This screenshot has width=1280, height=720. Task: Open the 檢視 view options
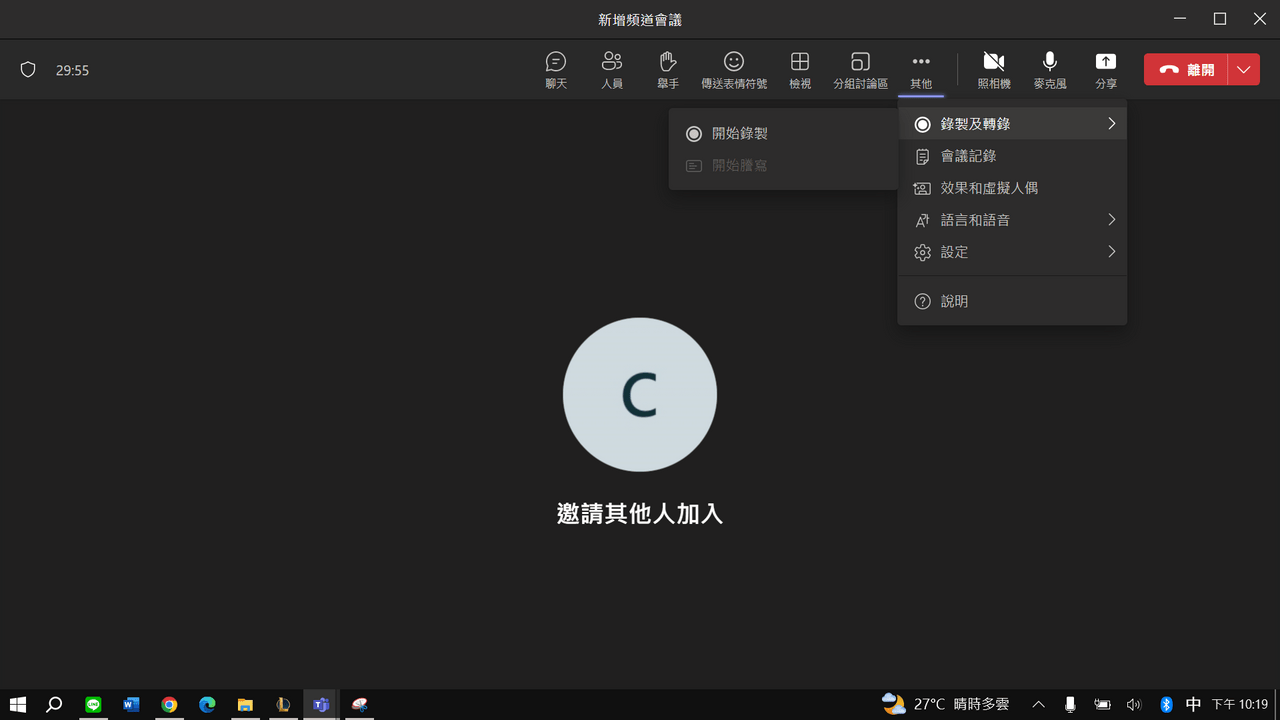coord(799,69)
